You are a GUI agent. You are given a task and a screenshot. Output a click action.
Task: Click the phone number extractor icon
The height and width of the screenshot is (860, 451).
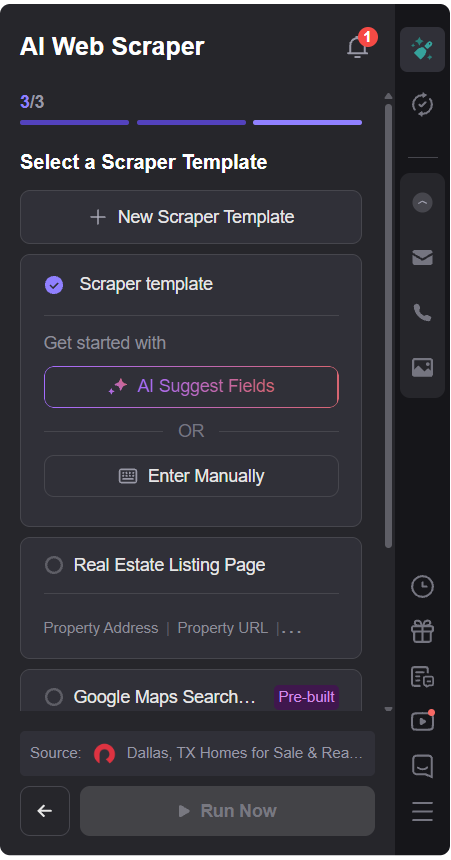[x=422, y=313]
